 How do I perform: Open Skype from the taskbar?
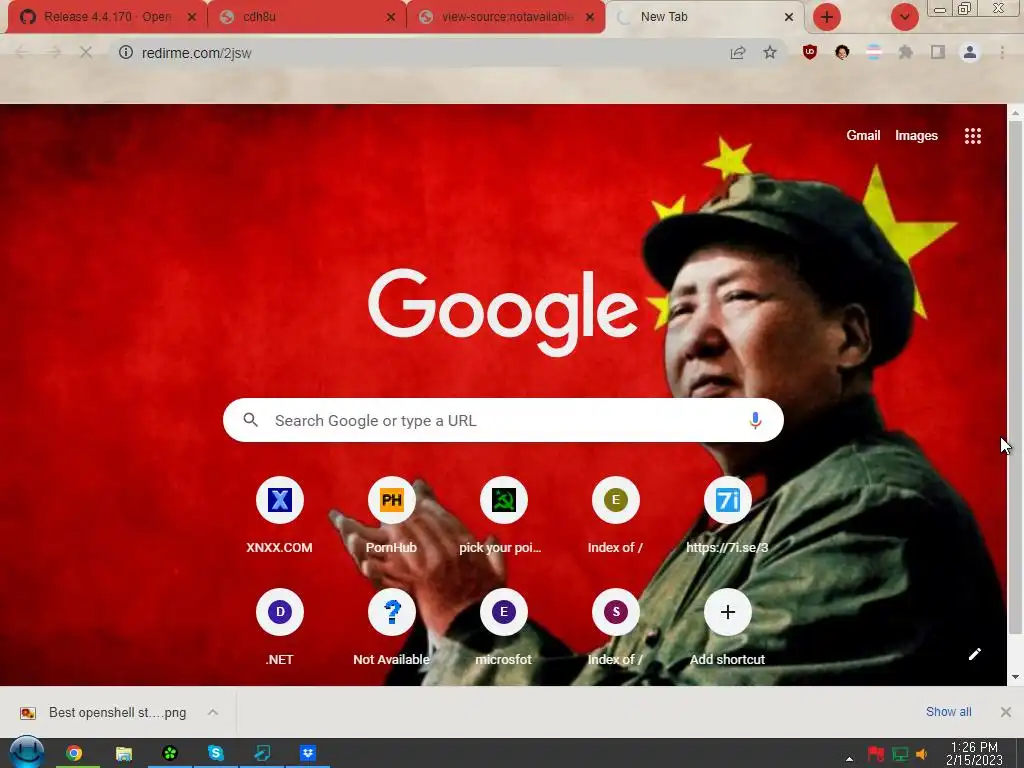(x=216, y=753)
